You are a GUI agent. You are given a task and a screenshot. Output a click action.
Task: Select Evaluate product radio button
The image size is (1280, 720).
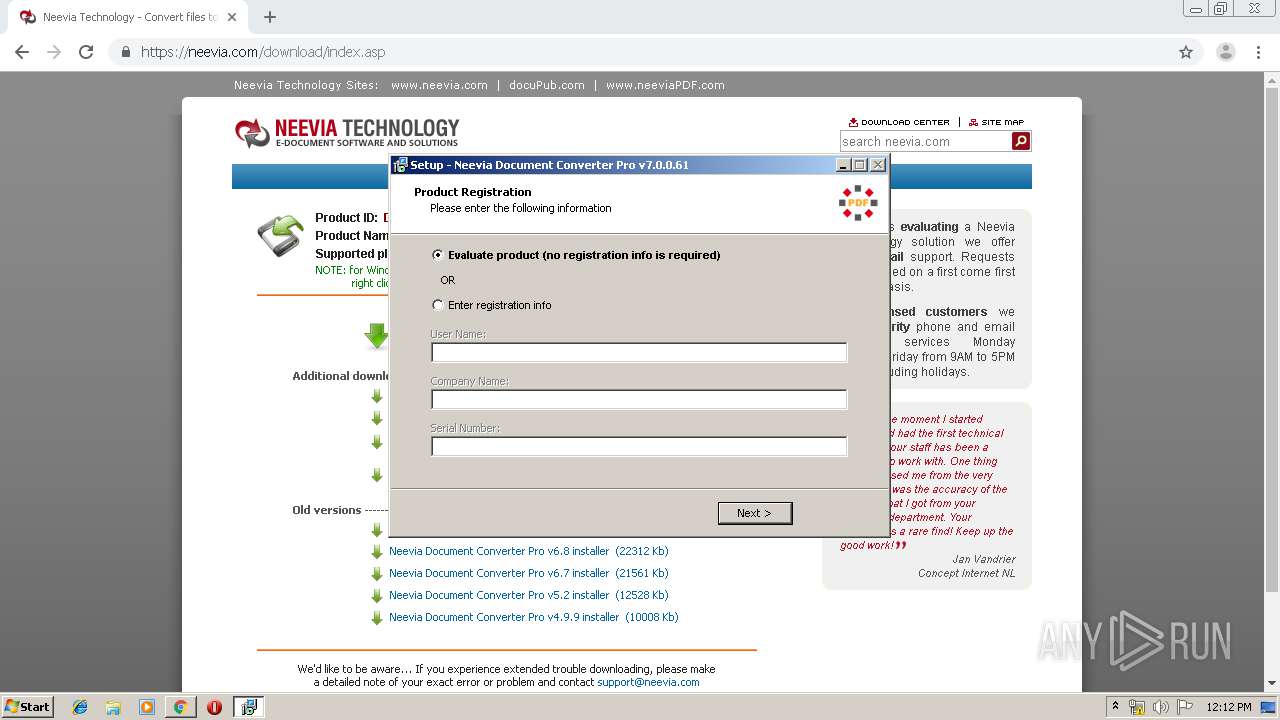[x=438, y=255]
